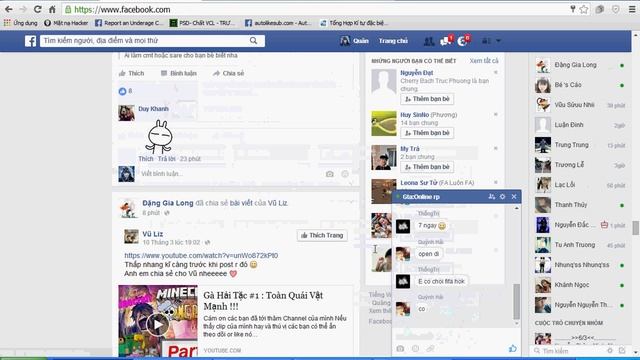The image size is (640, 360).
Task: Bookmark this page with the star icon
Action: click(x=584, y=9)
